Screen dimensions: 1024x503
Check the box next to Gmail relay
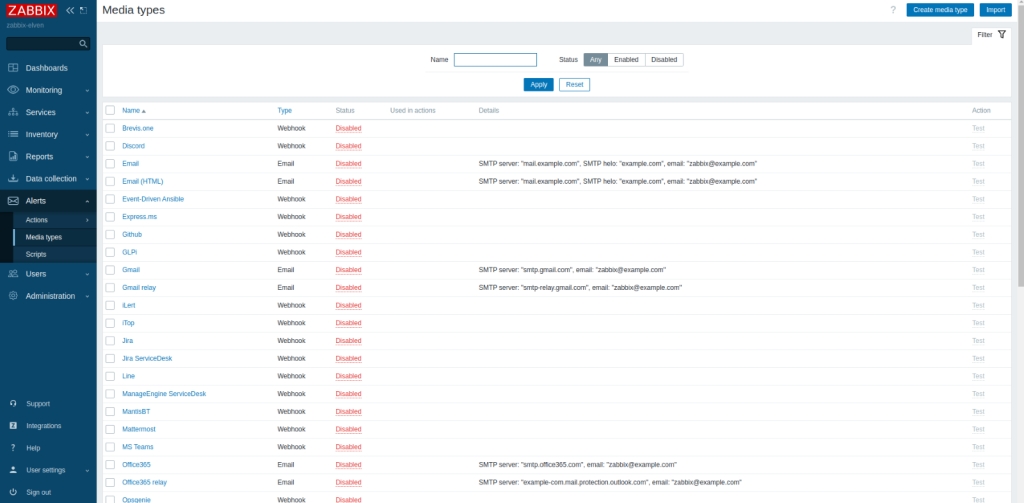click(x=110, y=287)
